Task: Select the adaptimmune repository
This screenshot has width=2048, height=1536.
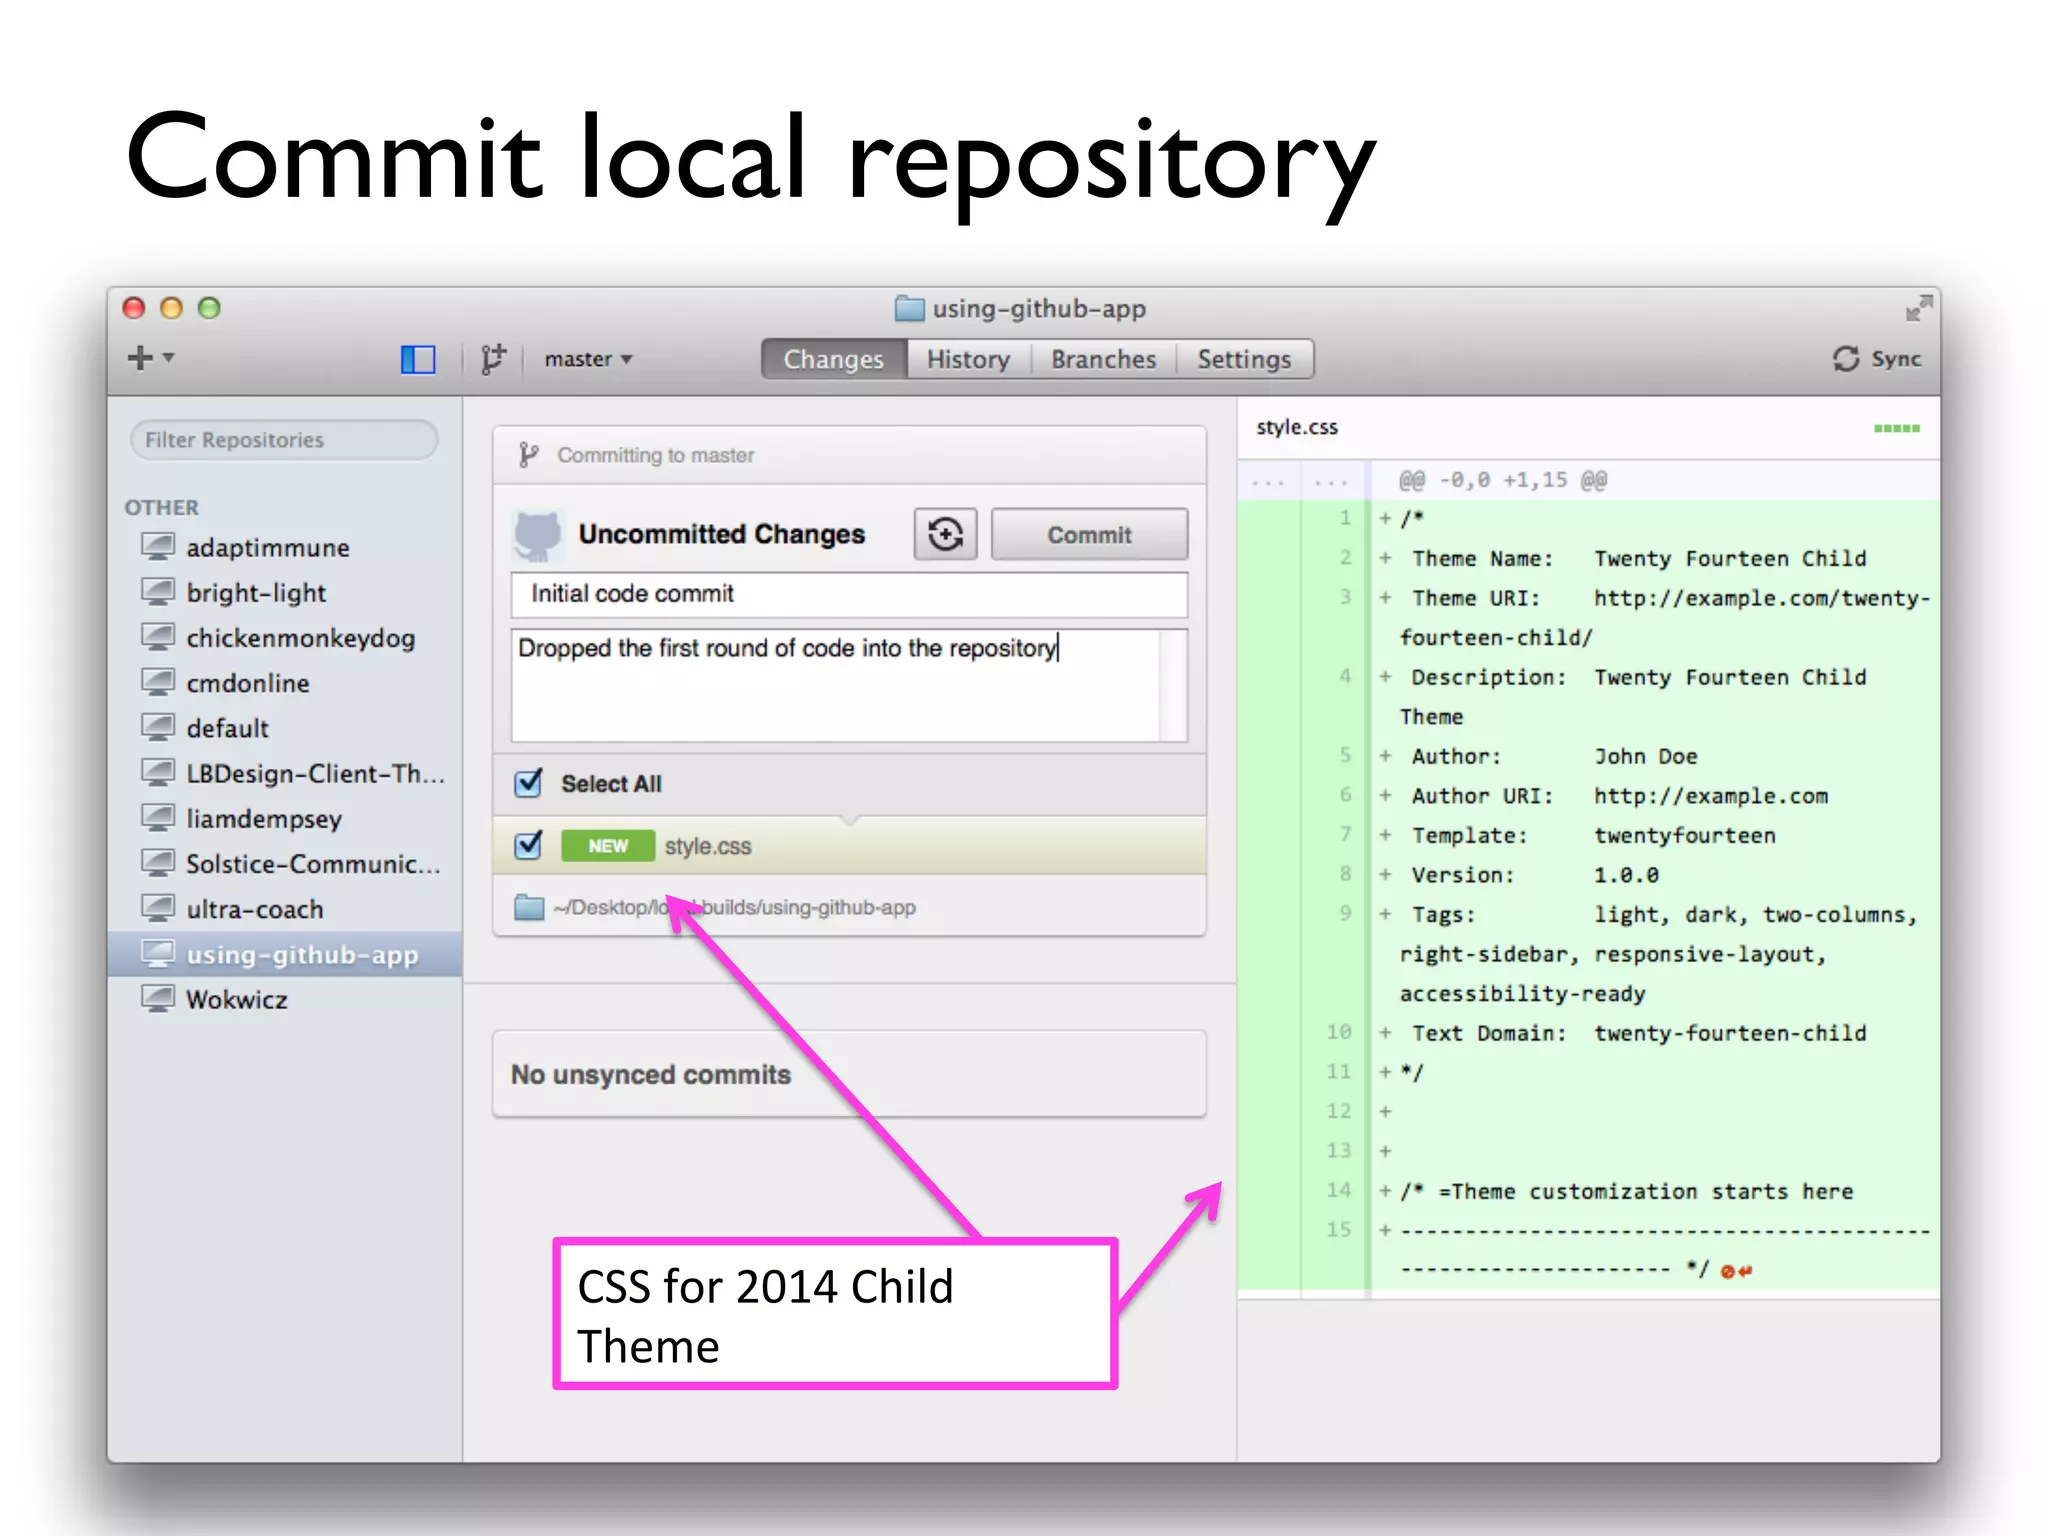Action: click(285, 548)
